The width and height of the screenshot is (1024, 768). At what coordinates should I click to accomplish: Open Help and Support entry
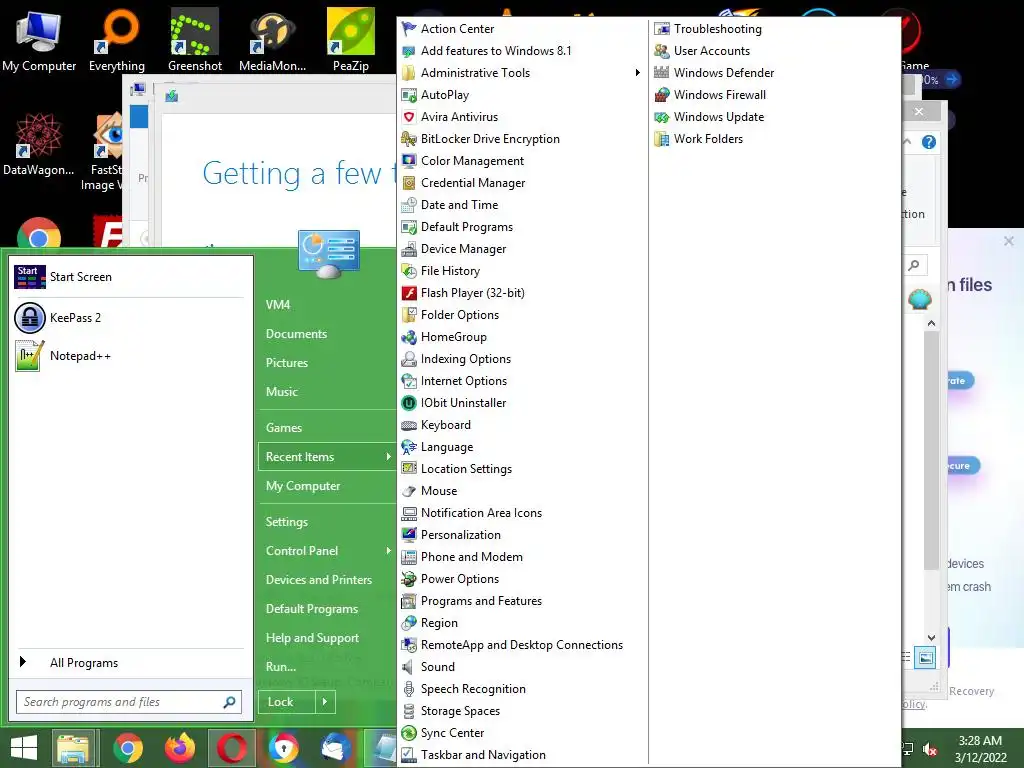(312, 638)
